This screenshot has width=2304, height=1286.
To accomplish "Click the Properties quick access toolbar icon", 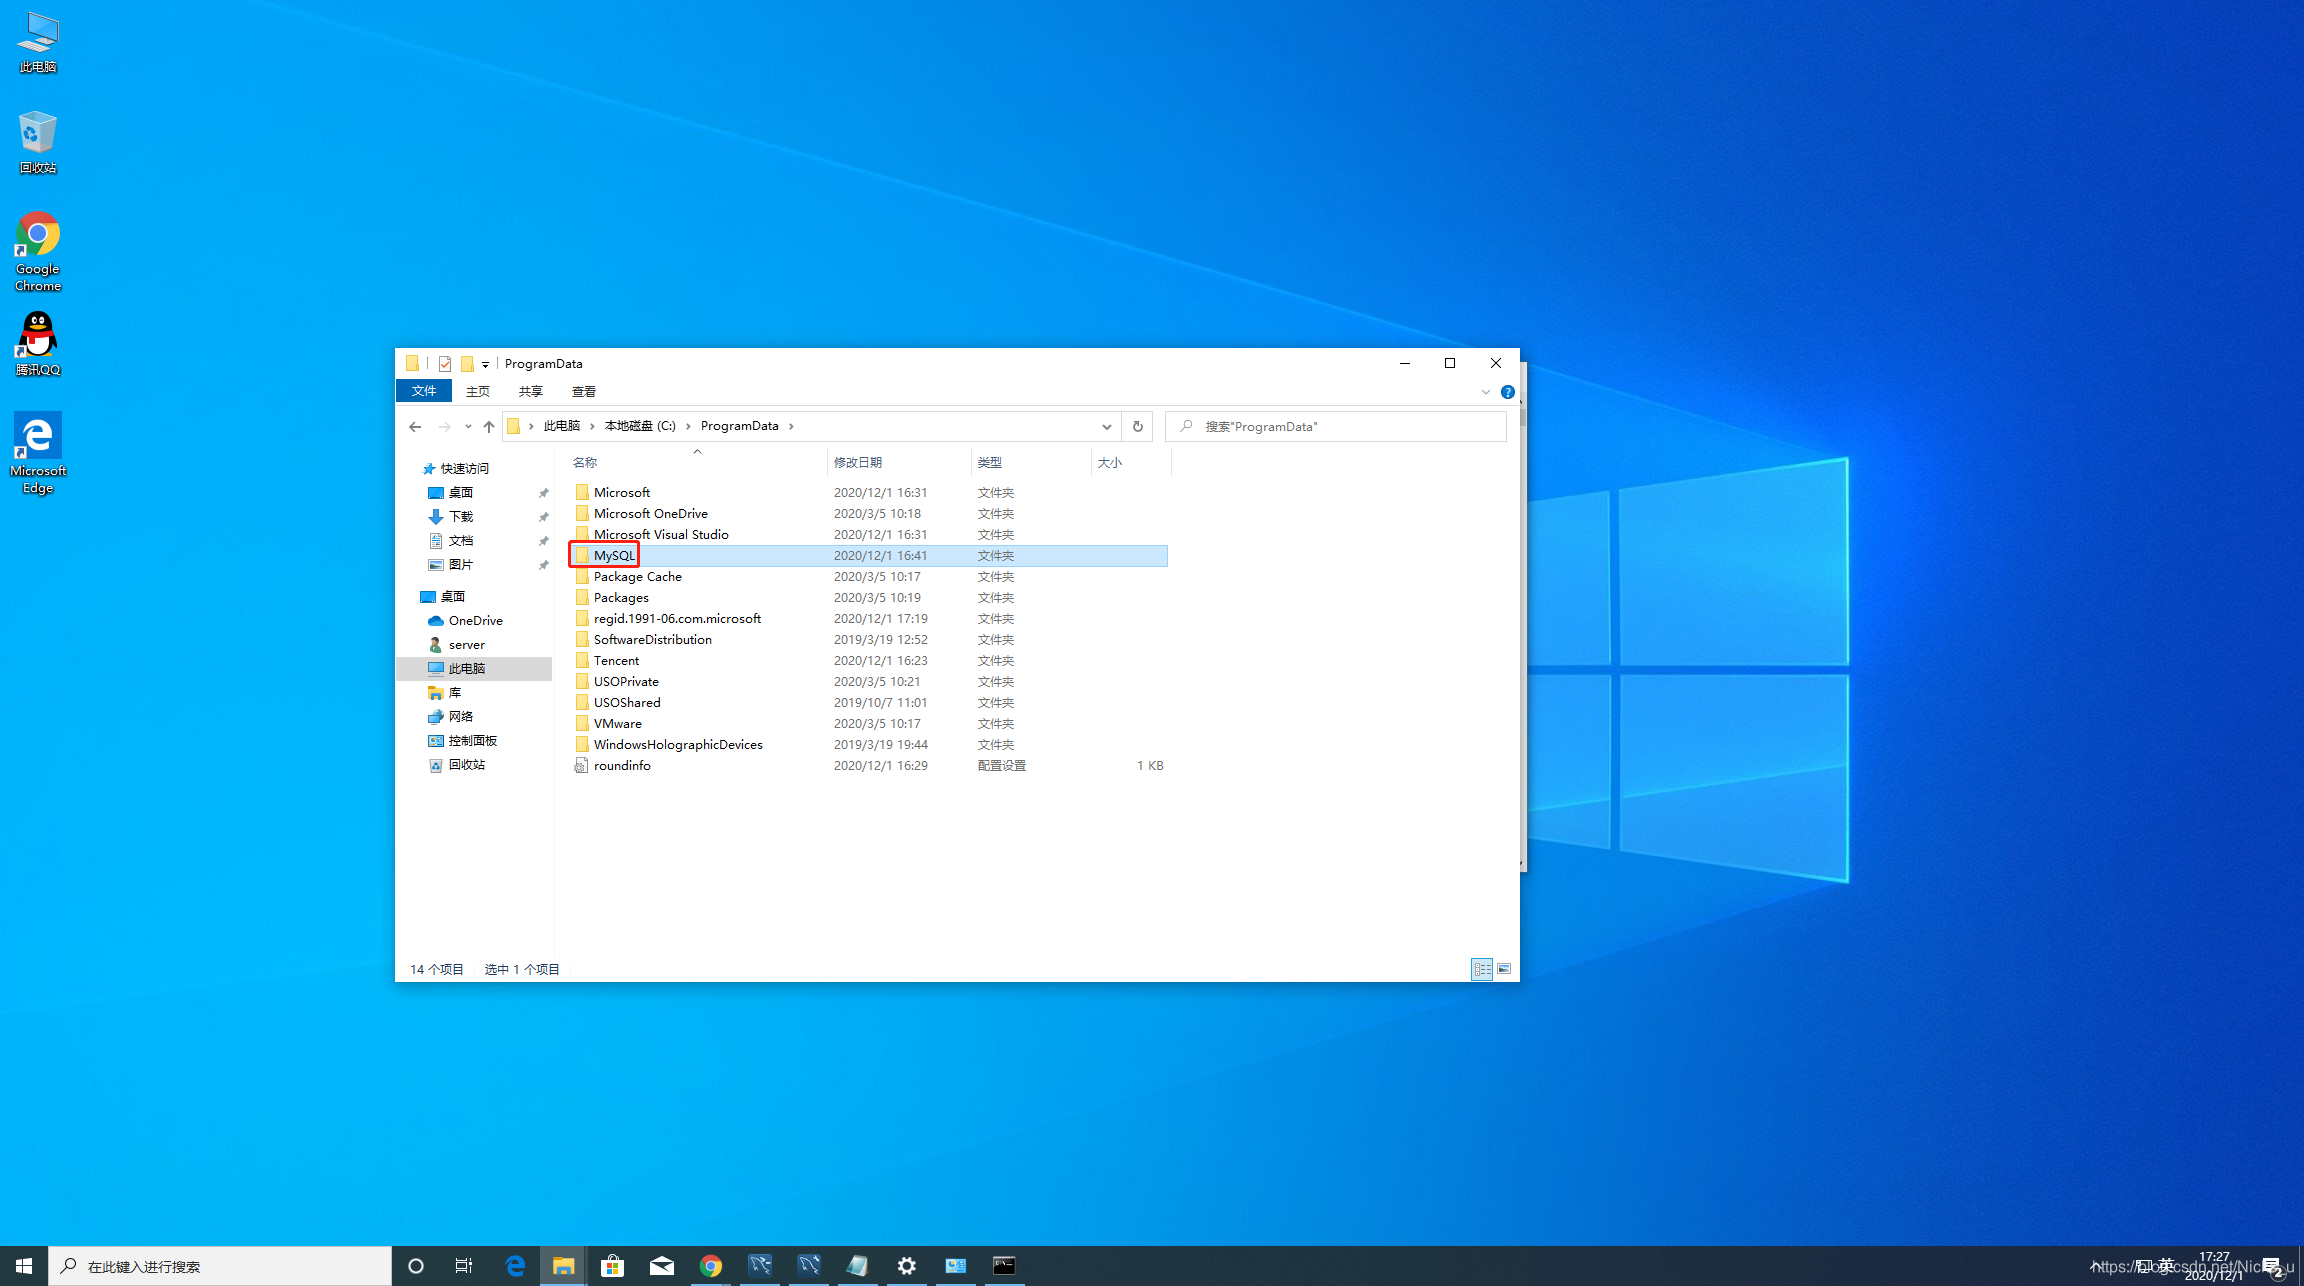I will 445,364.
